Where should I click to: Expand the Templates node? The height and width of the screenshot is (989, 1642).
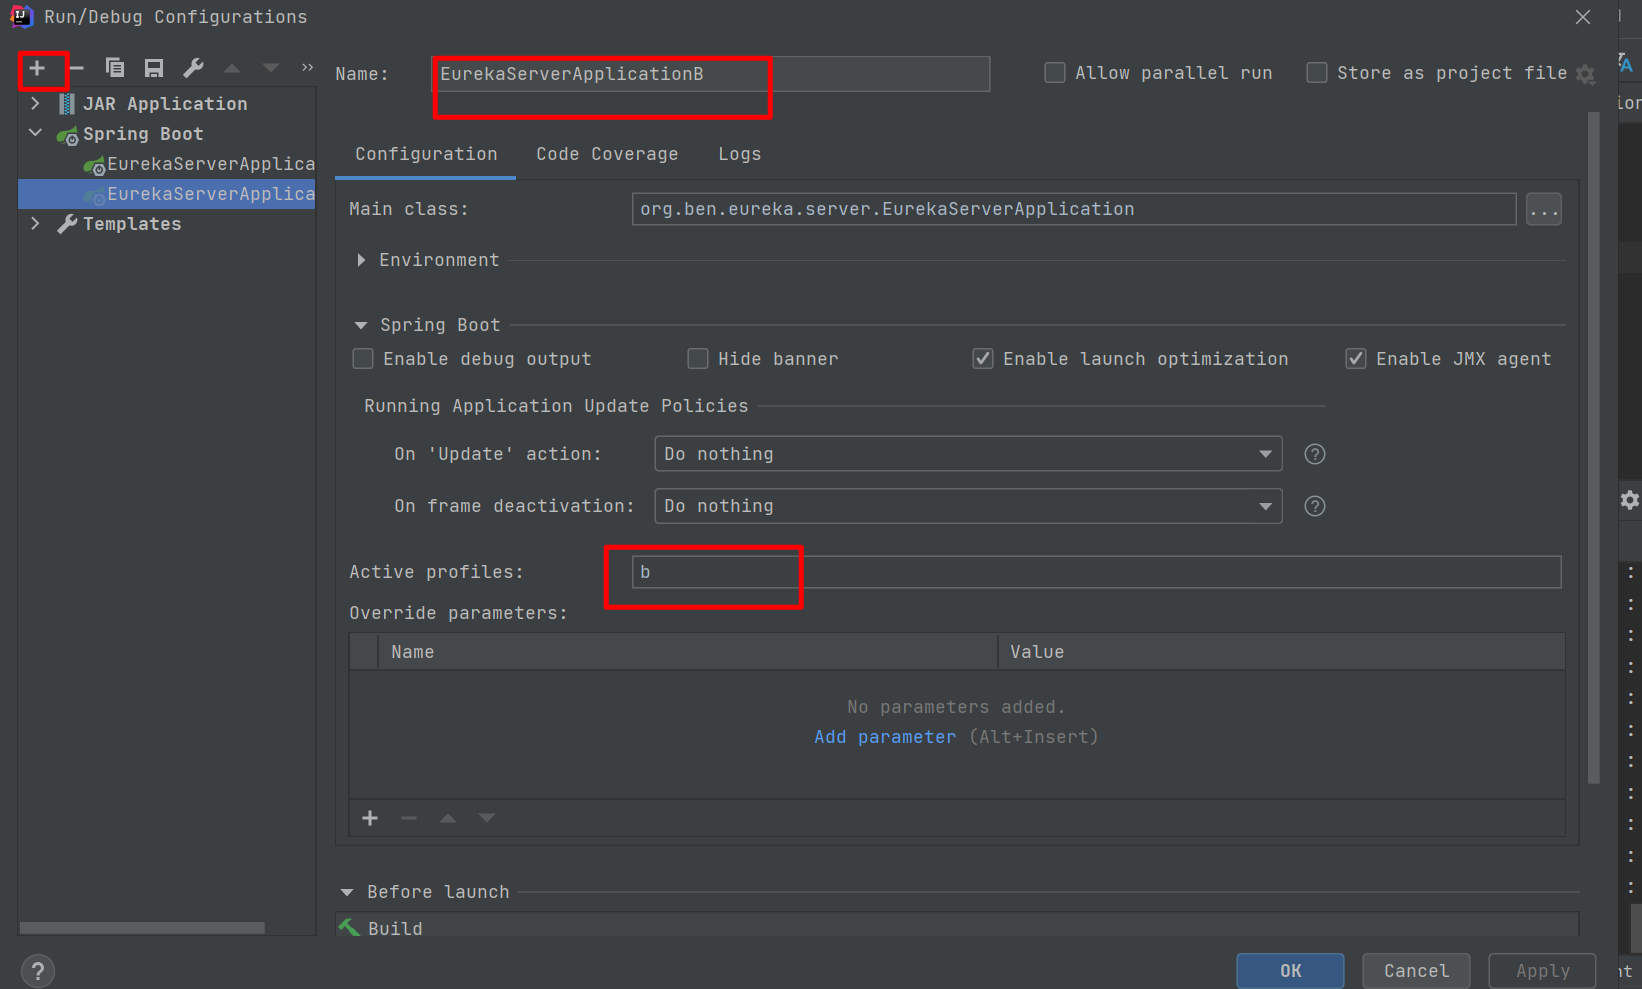point(35,223)
